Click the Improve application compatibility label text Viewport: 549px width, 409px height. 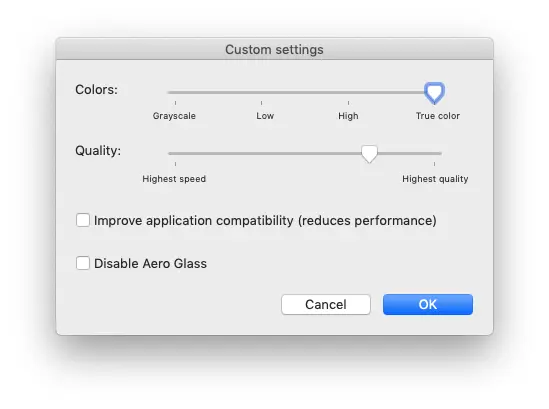pyautogui.click(x=265, y=221)
